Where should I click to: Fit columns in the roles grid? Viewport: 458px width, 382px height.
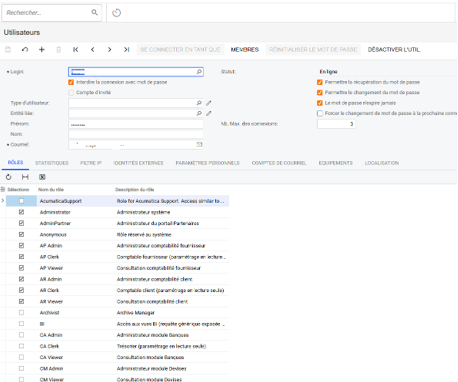(25, 177)
